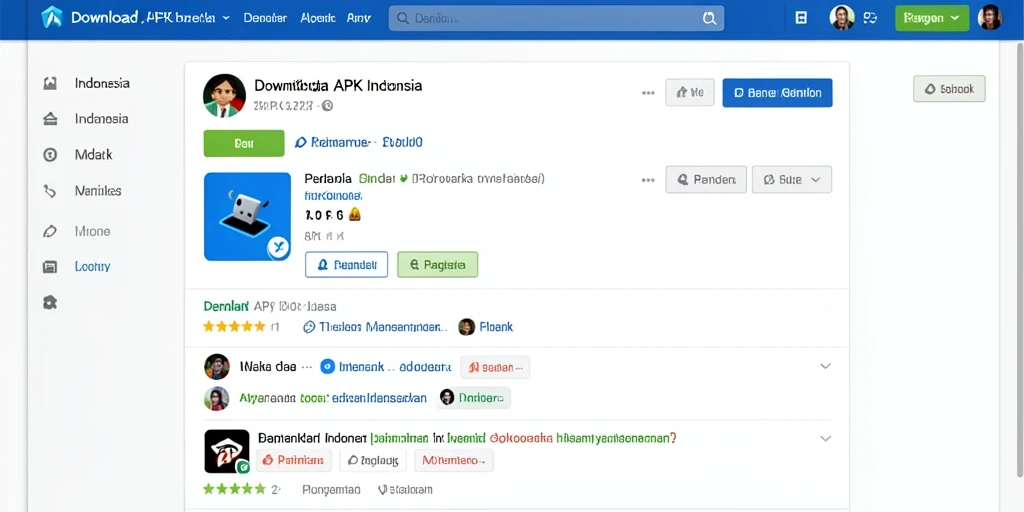Click the Mdatk sidebar icon
Viewport: 1024px width, 512px height.
tap(50, 155)
